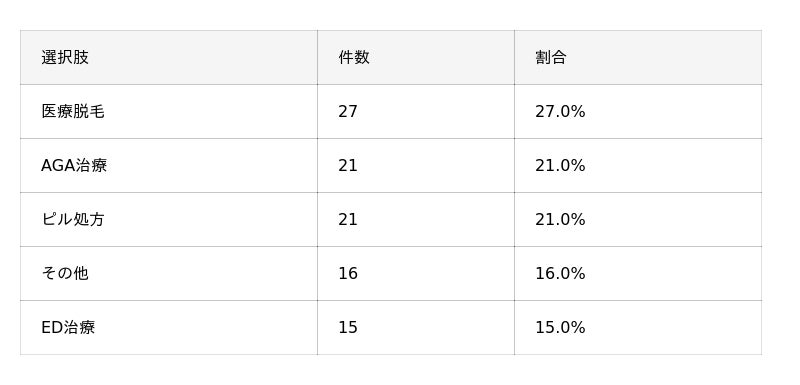Click the 医療脱毛 row text
Image resolution: width=800 pixels, height=385 pixels.
click(x=73, y=111)
